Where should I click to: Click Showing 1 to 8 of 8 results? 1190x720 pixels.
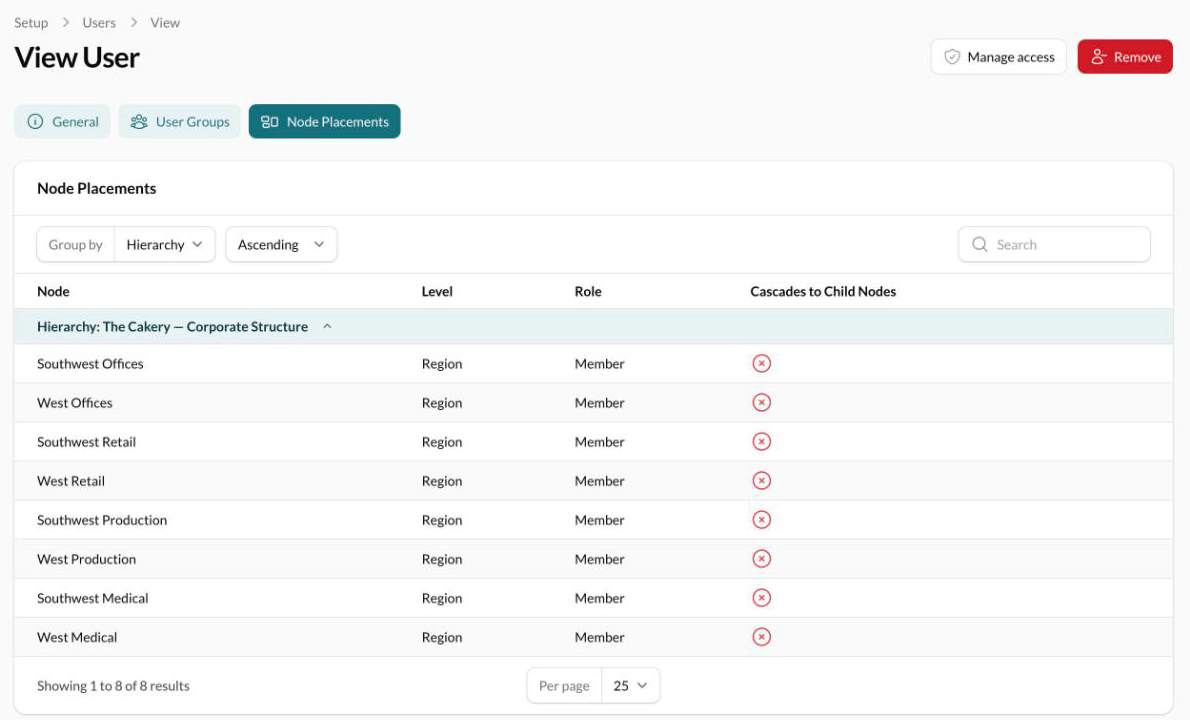pos(113,686)
